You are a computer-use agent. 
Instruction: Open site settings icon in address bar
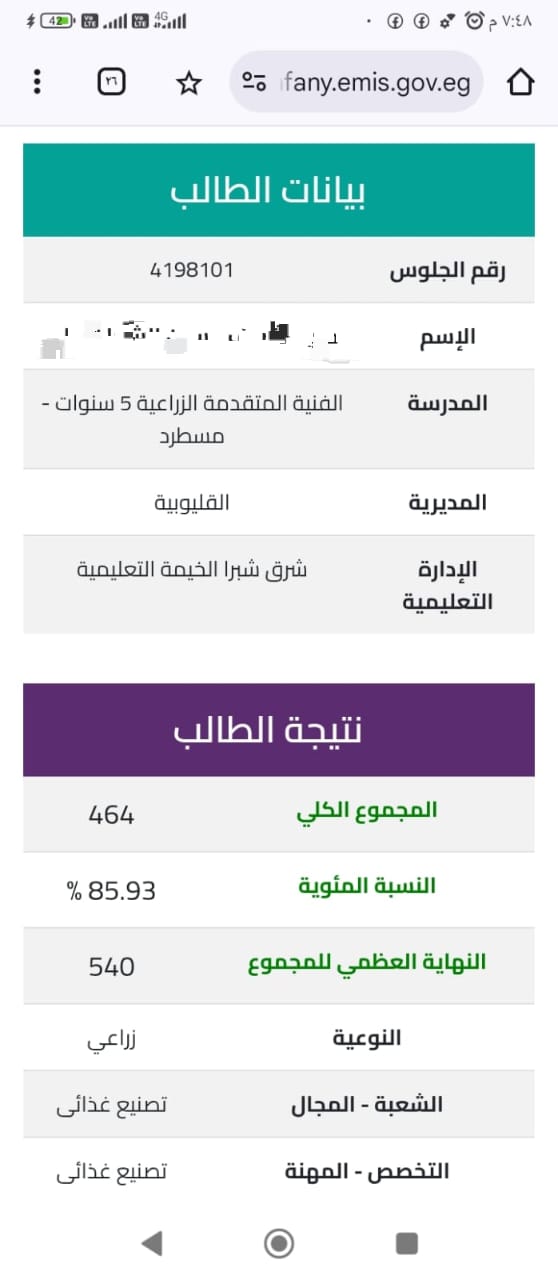point(256,83)
